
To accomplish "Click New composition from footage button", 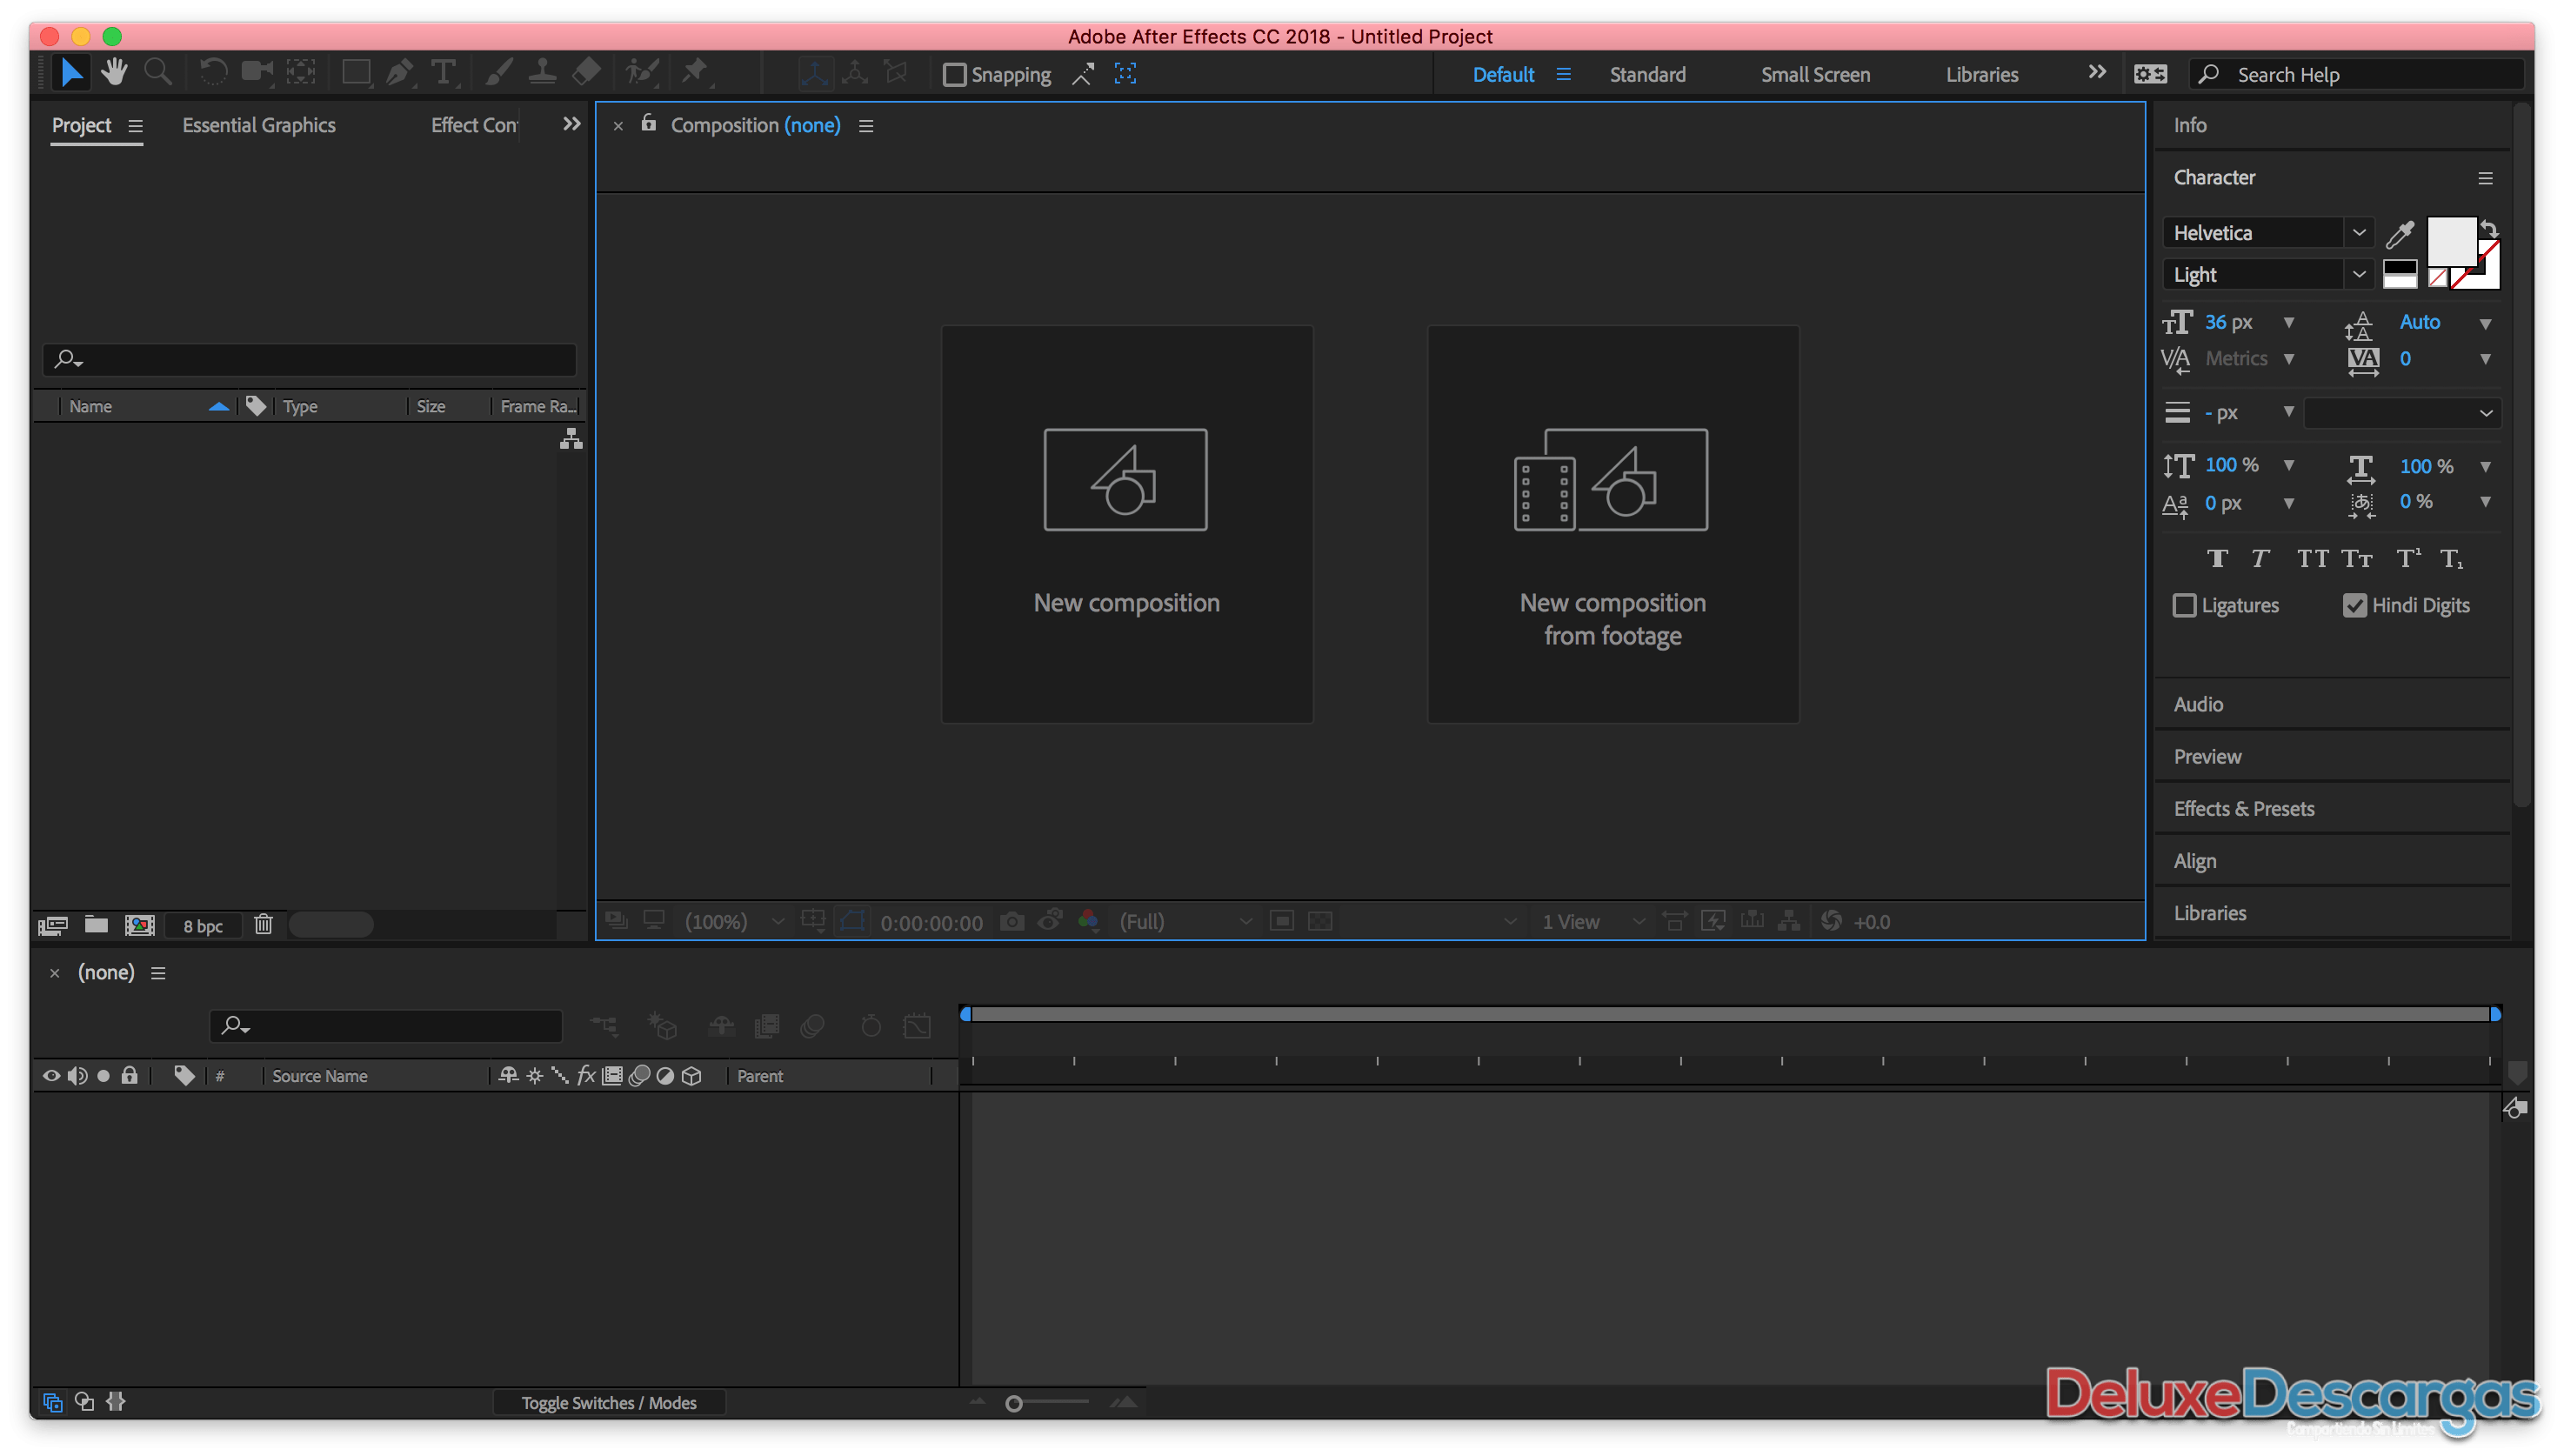I will coord(1613,524).
